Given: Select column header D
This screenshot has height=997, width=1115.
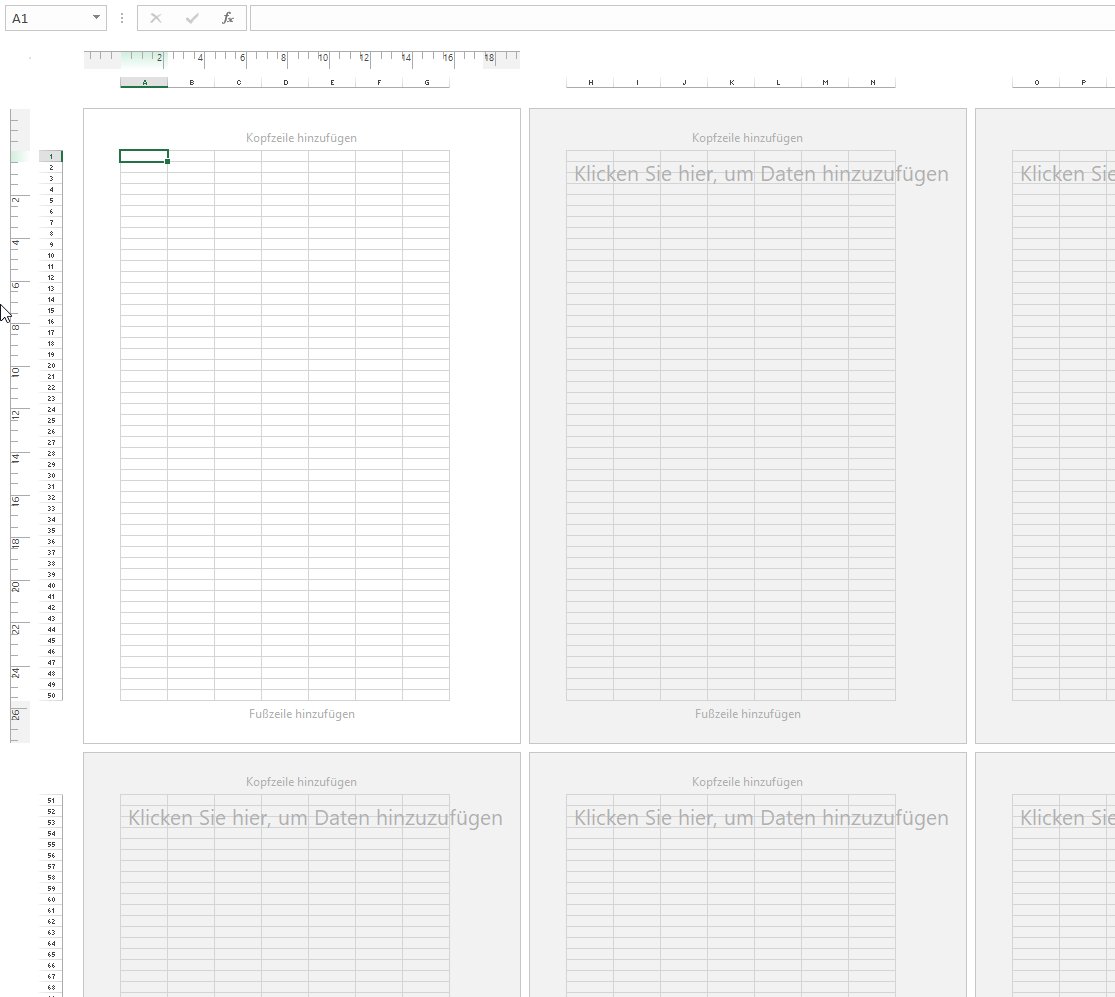Looking at the screenshot, I should 285,82.
